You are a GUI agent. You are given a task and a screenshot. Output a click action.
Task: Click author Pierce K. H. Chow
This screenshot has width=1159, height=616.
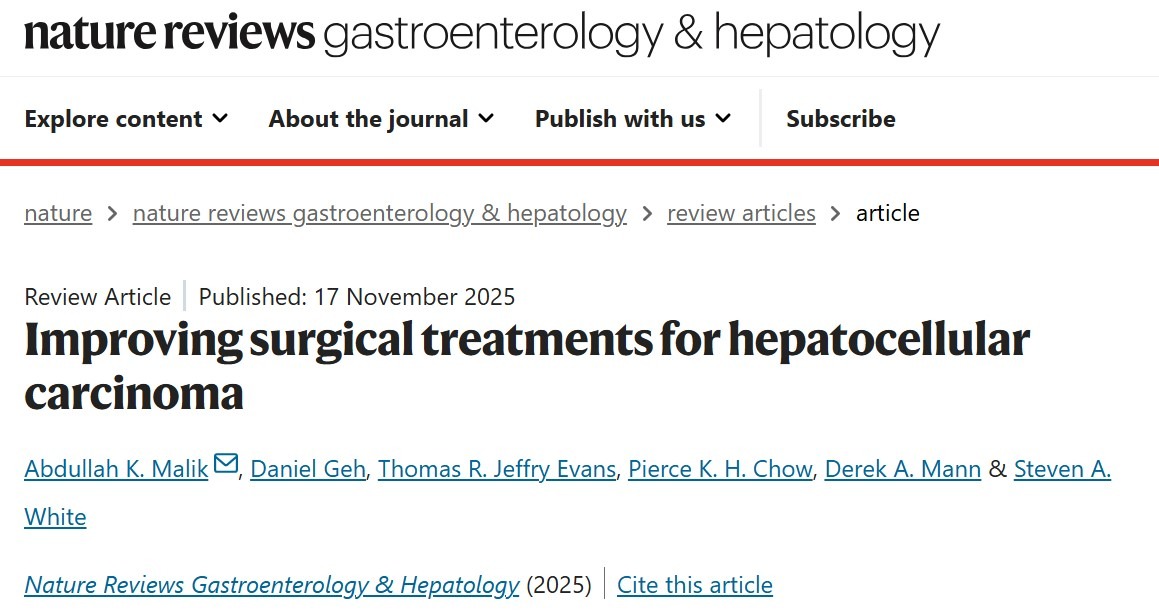tap(719, 468)
